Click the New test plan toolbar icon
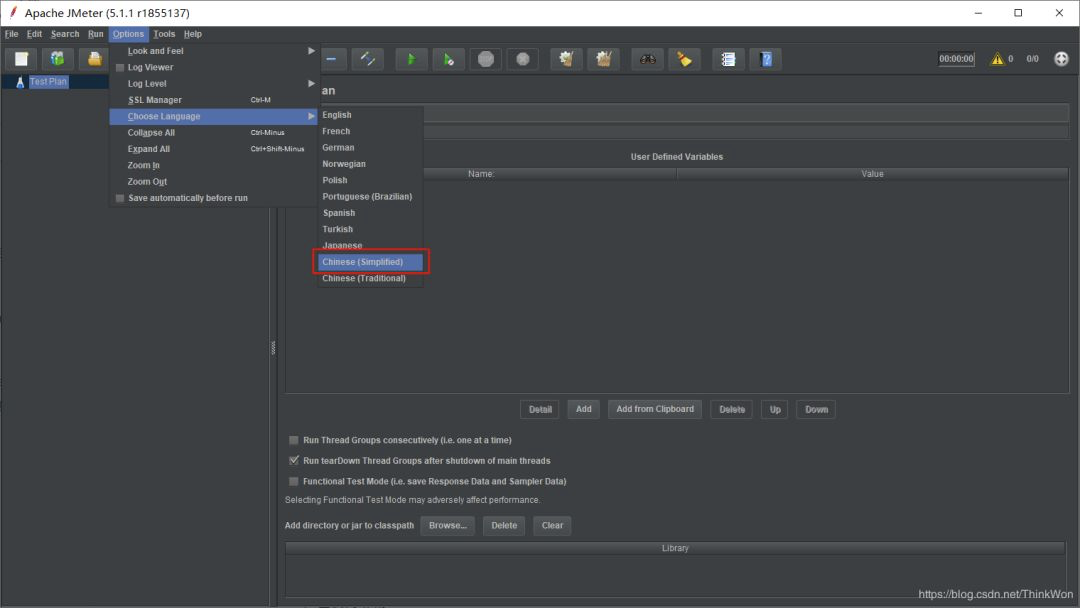1080x608 pixels. click(x=21, y=59)
